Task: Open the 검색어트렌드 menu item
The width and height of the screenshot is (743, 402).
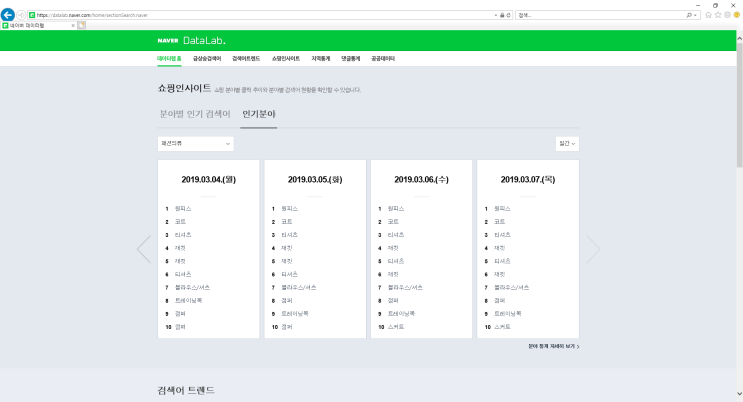Action: click(x=246, y=59)
